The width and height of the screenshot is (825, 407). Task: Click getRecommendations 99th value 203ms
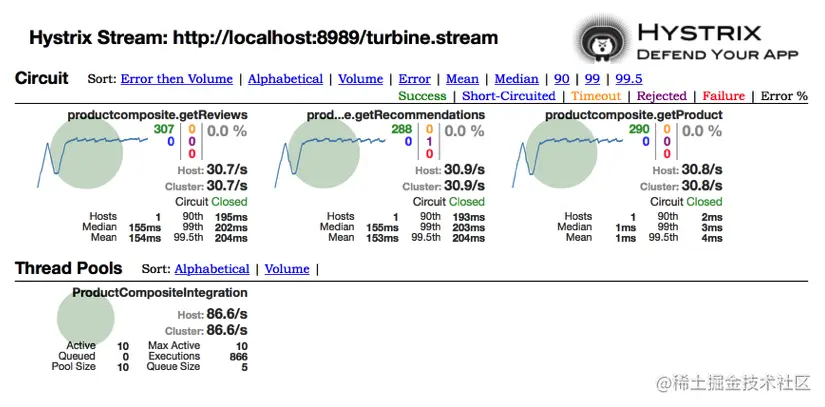click(x=468, y=228)
